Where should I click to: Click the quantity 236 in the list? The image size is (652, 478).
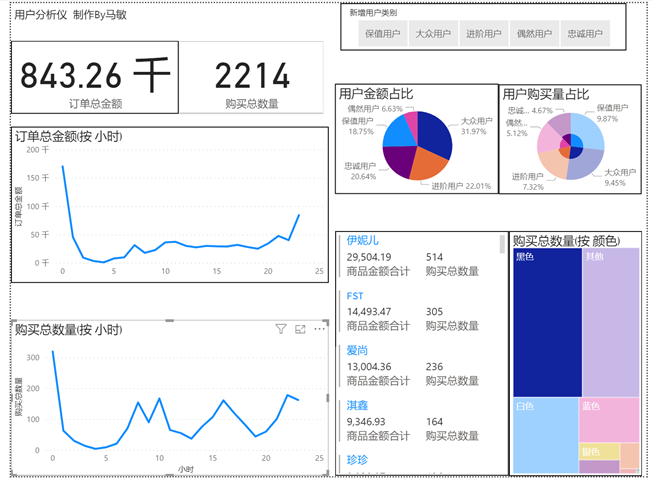(434, 367)
